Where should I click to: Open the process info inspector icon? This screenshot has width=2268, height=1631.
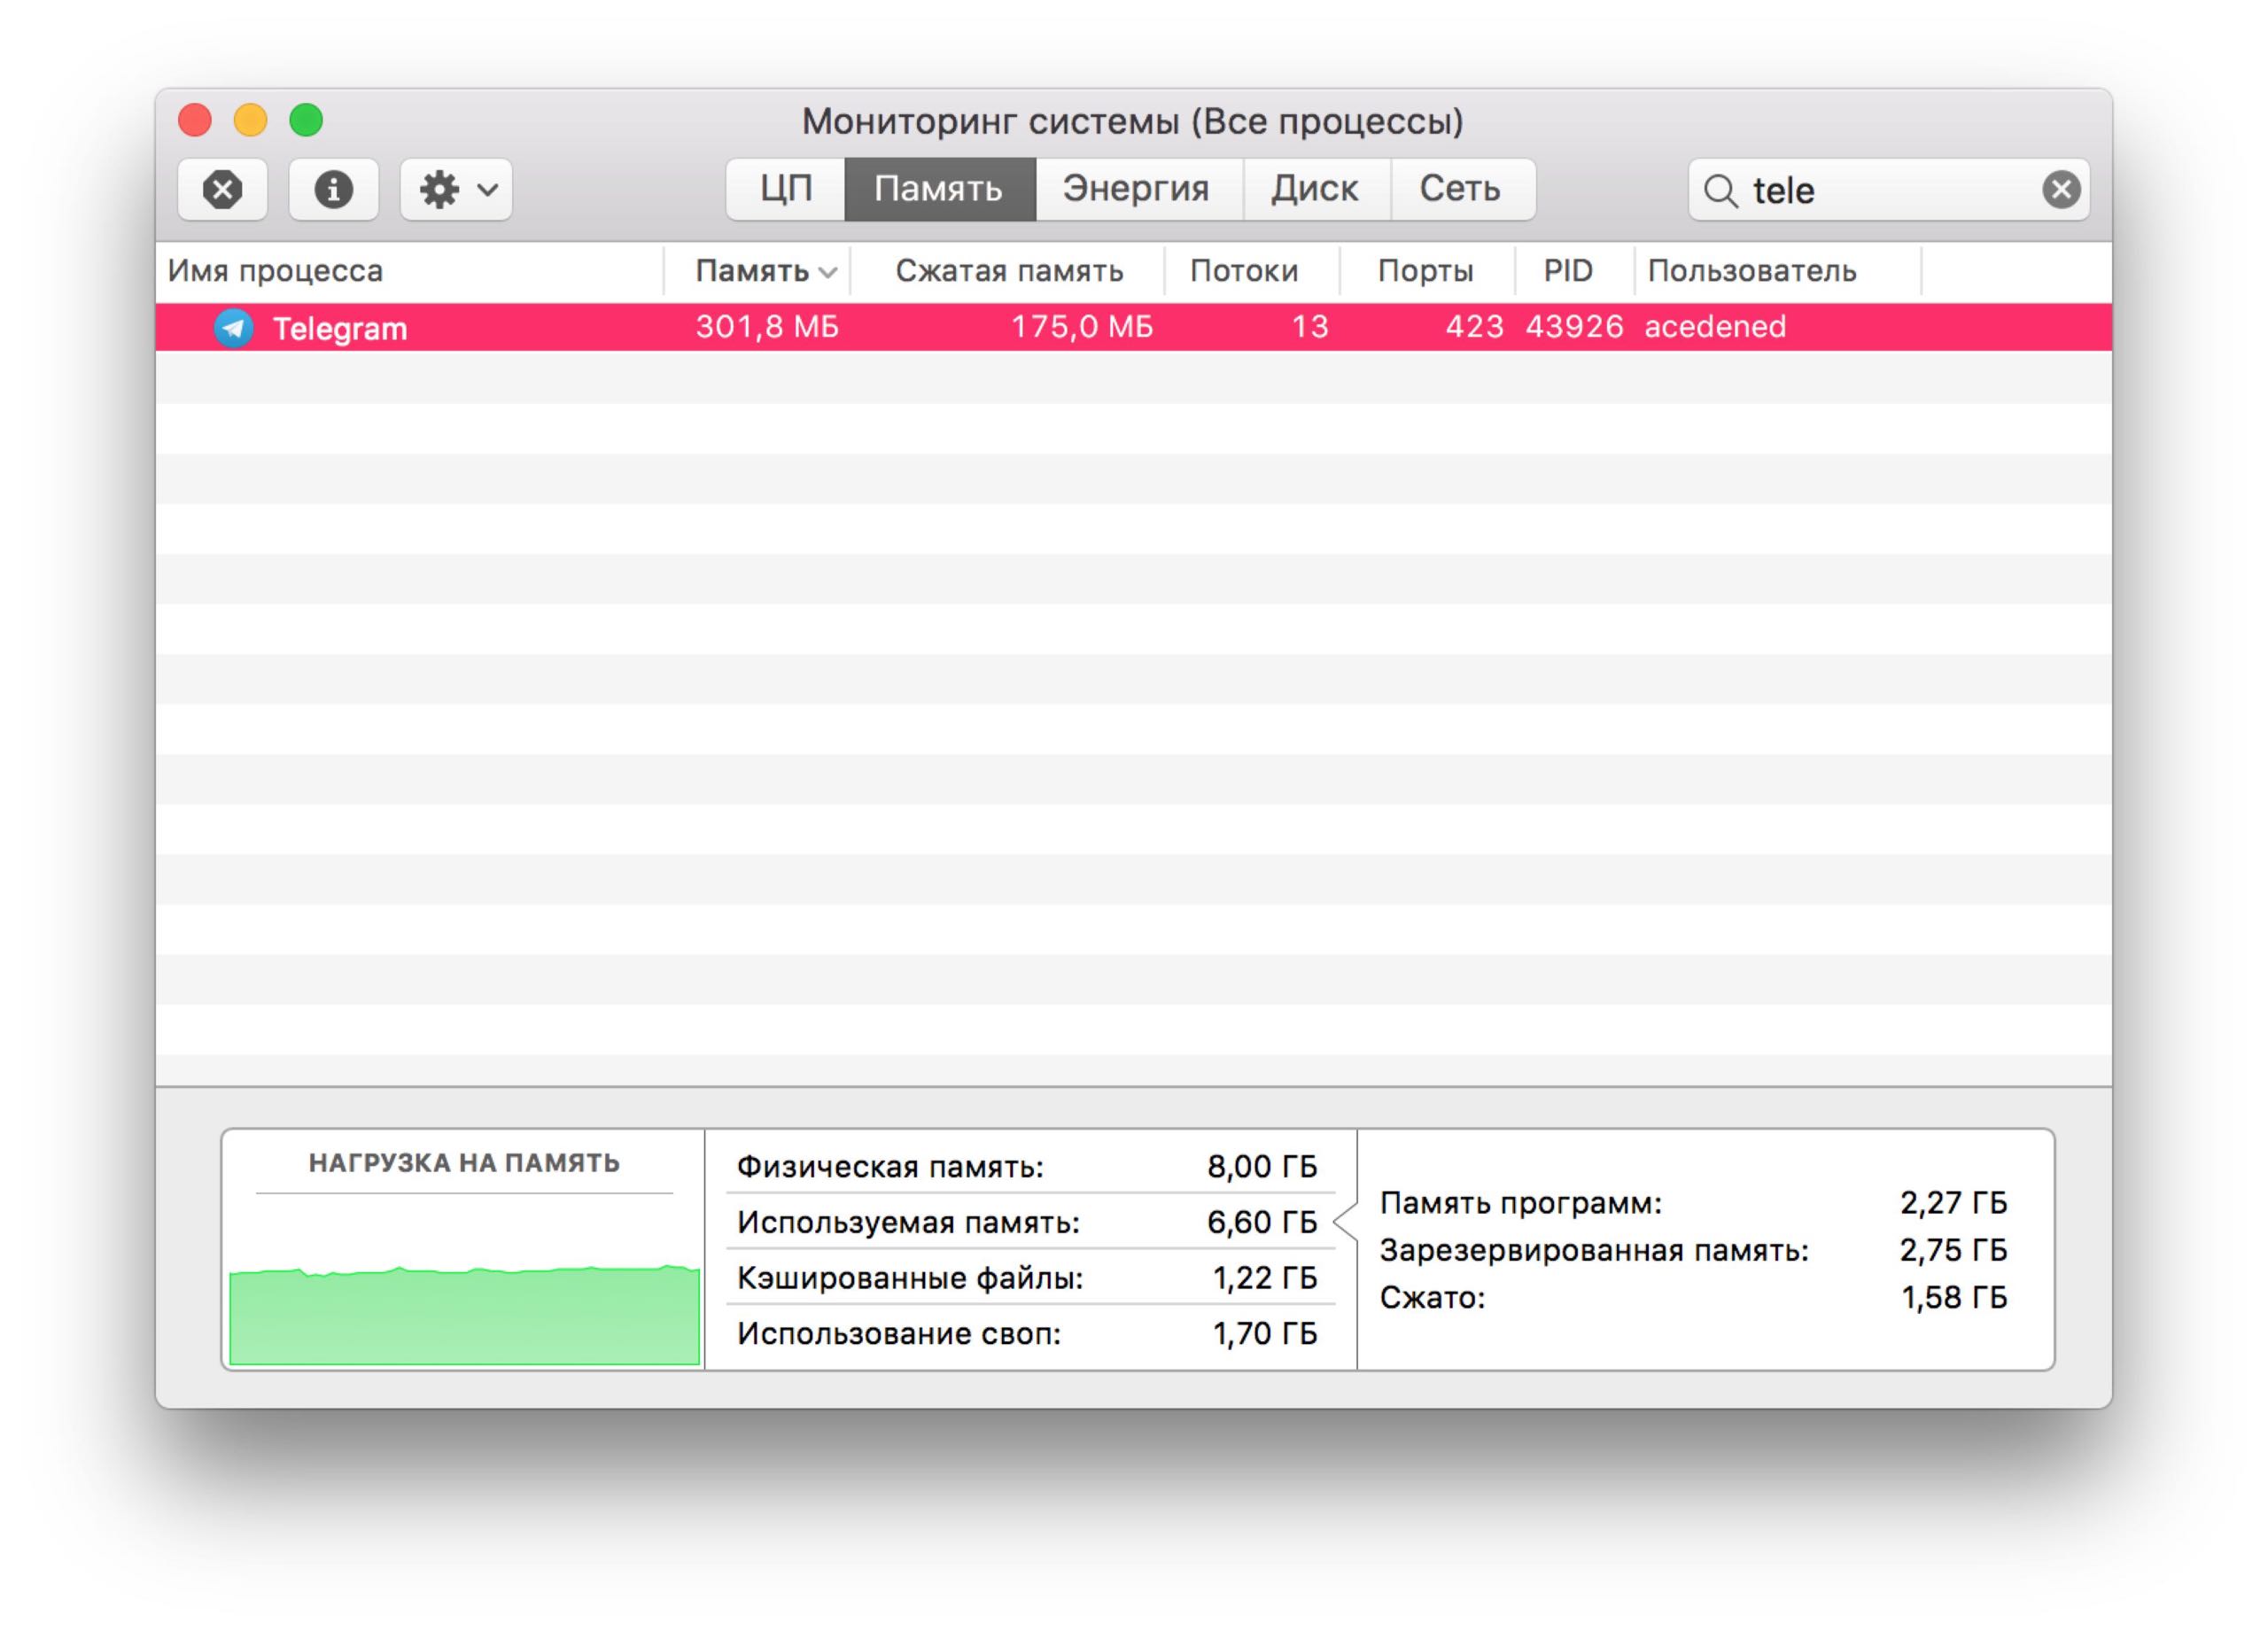[333, 189]
